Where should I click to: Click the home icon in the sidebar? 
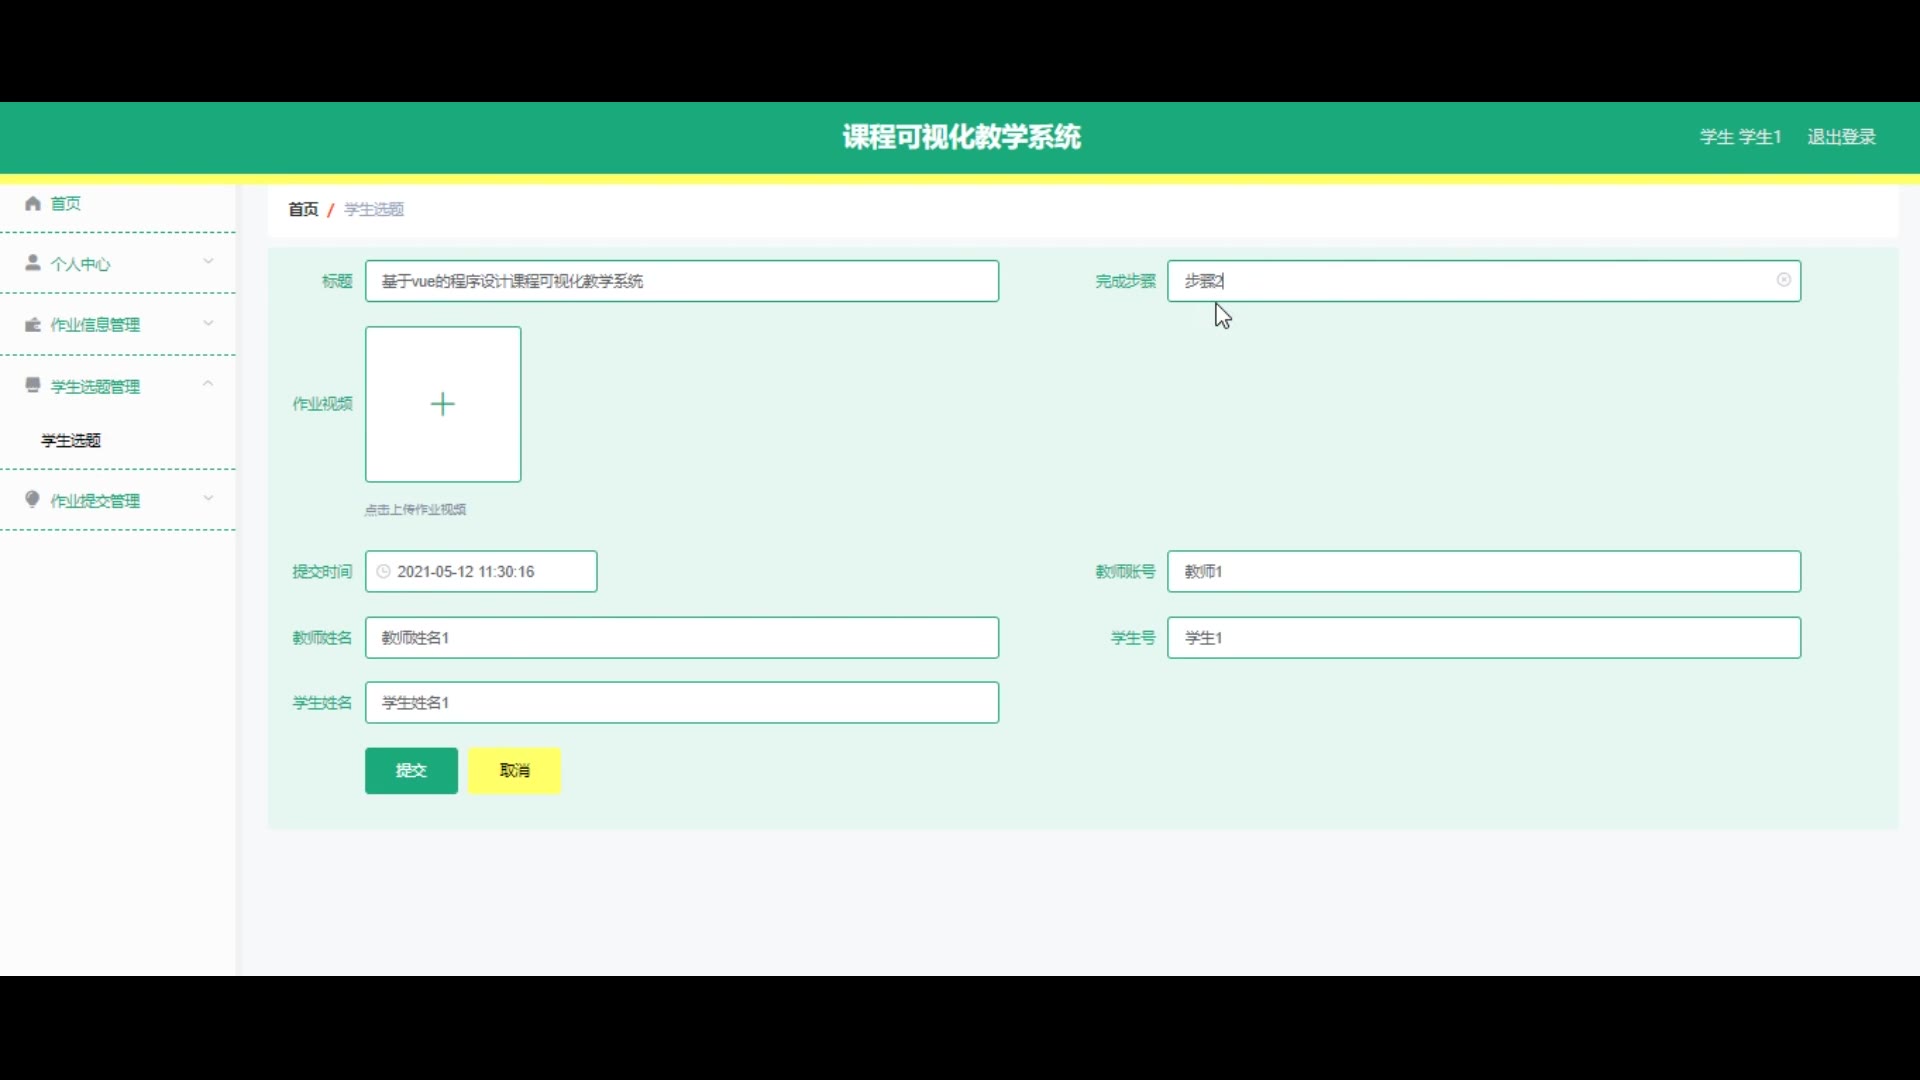pos(33,204)
